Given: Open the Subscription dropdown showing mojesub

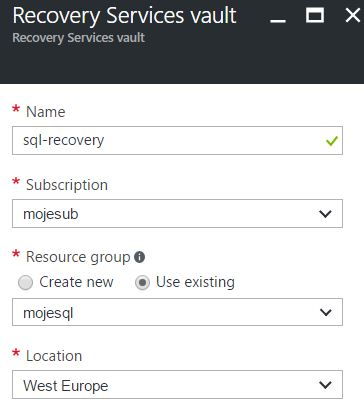Looking at the screenshot, I should coord(177,214).
